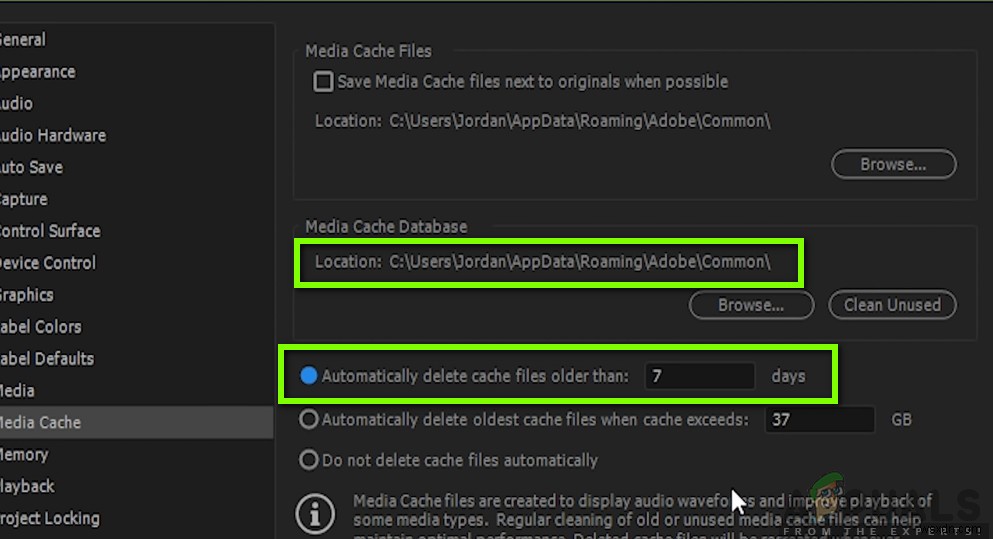Open the General preferences category
This screenshot has height=539, width=993.
coord(22,40)
